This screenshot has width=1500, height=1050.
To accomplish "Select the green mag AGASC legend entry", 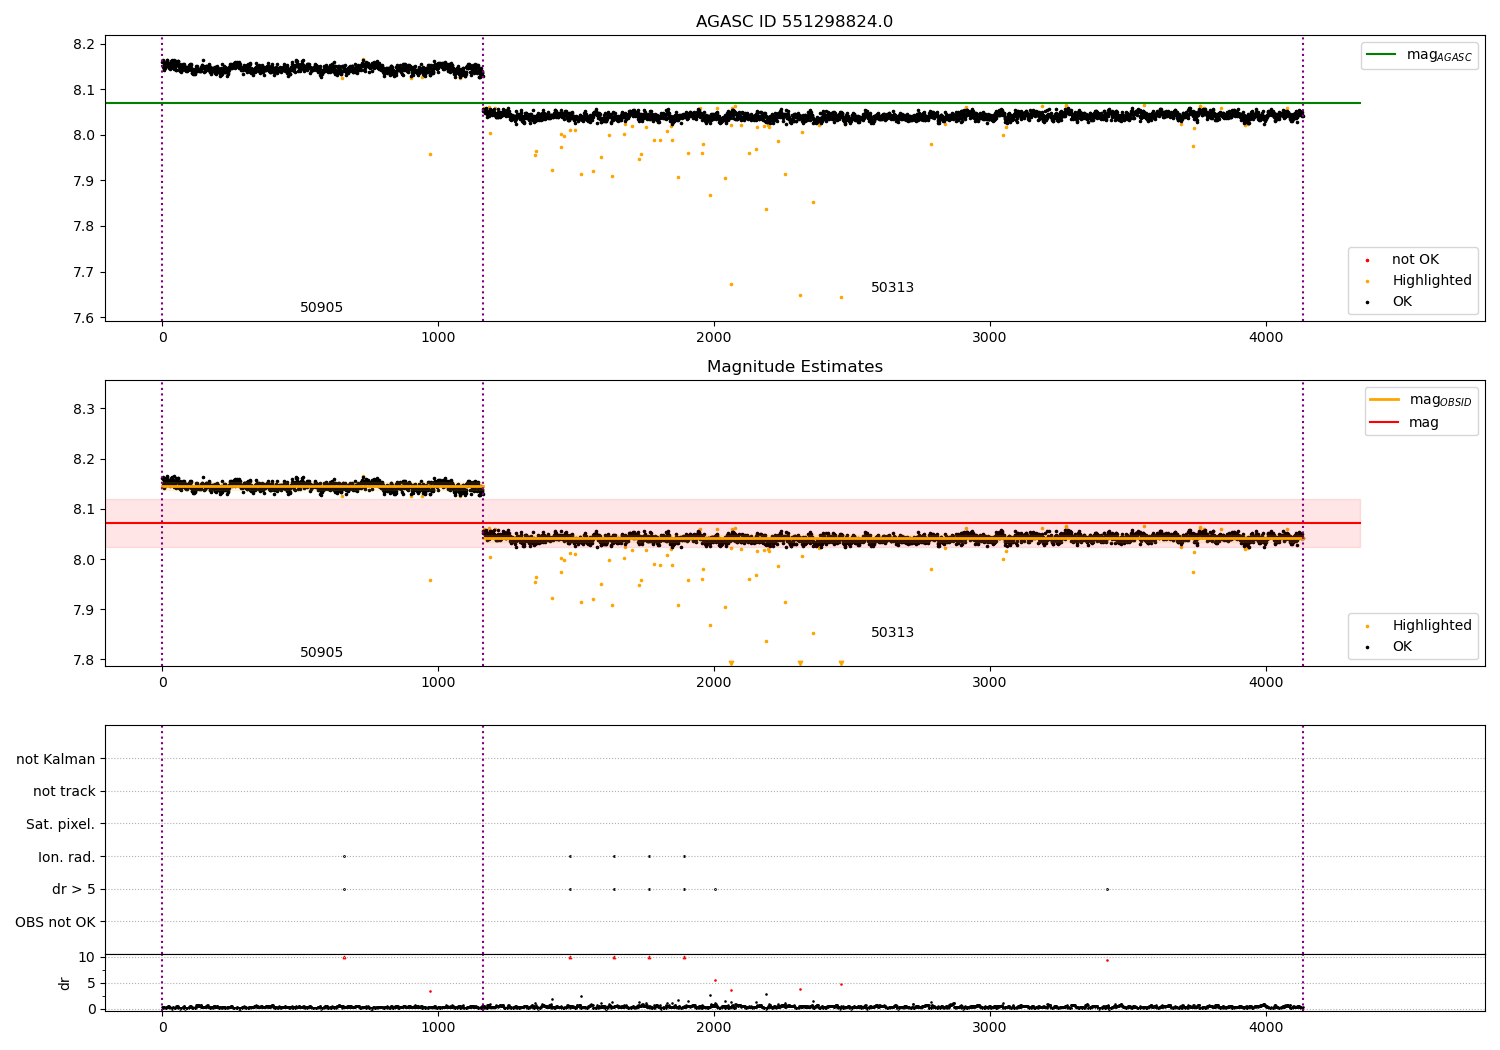I will click(1420, 55).
